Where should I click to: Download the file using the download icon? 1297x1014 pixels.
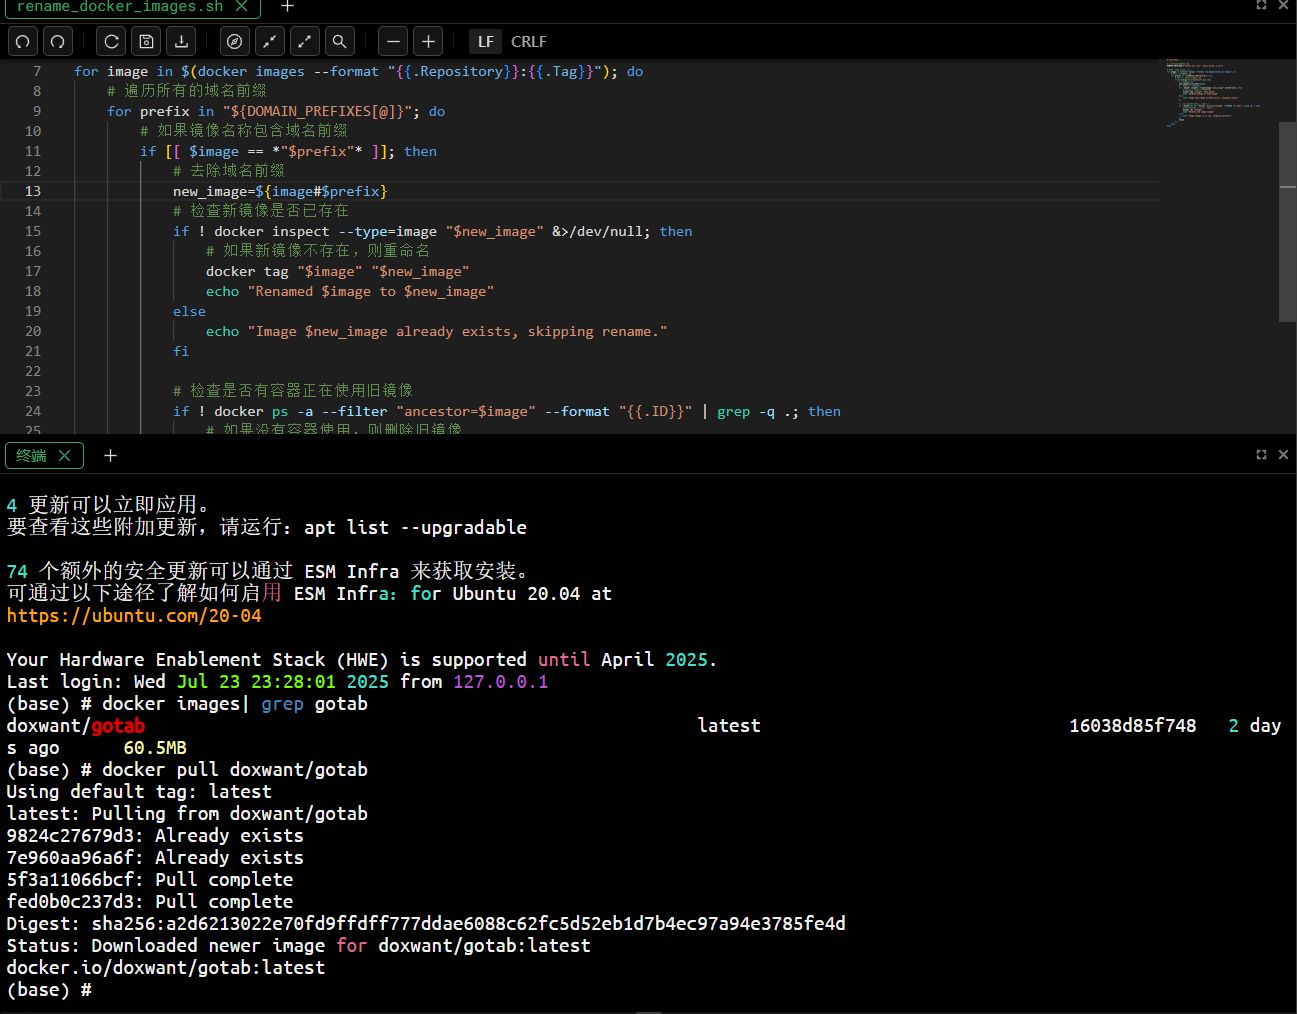(x=181, y=42)
